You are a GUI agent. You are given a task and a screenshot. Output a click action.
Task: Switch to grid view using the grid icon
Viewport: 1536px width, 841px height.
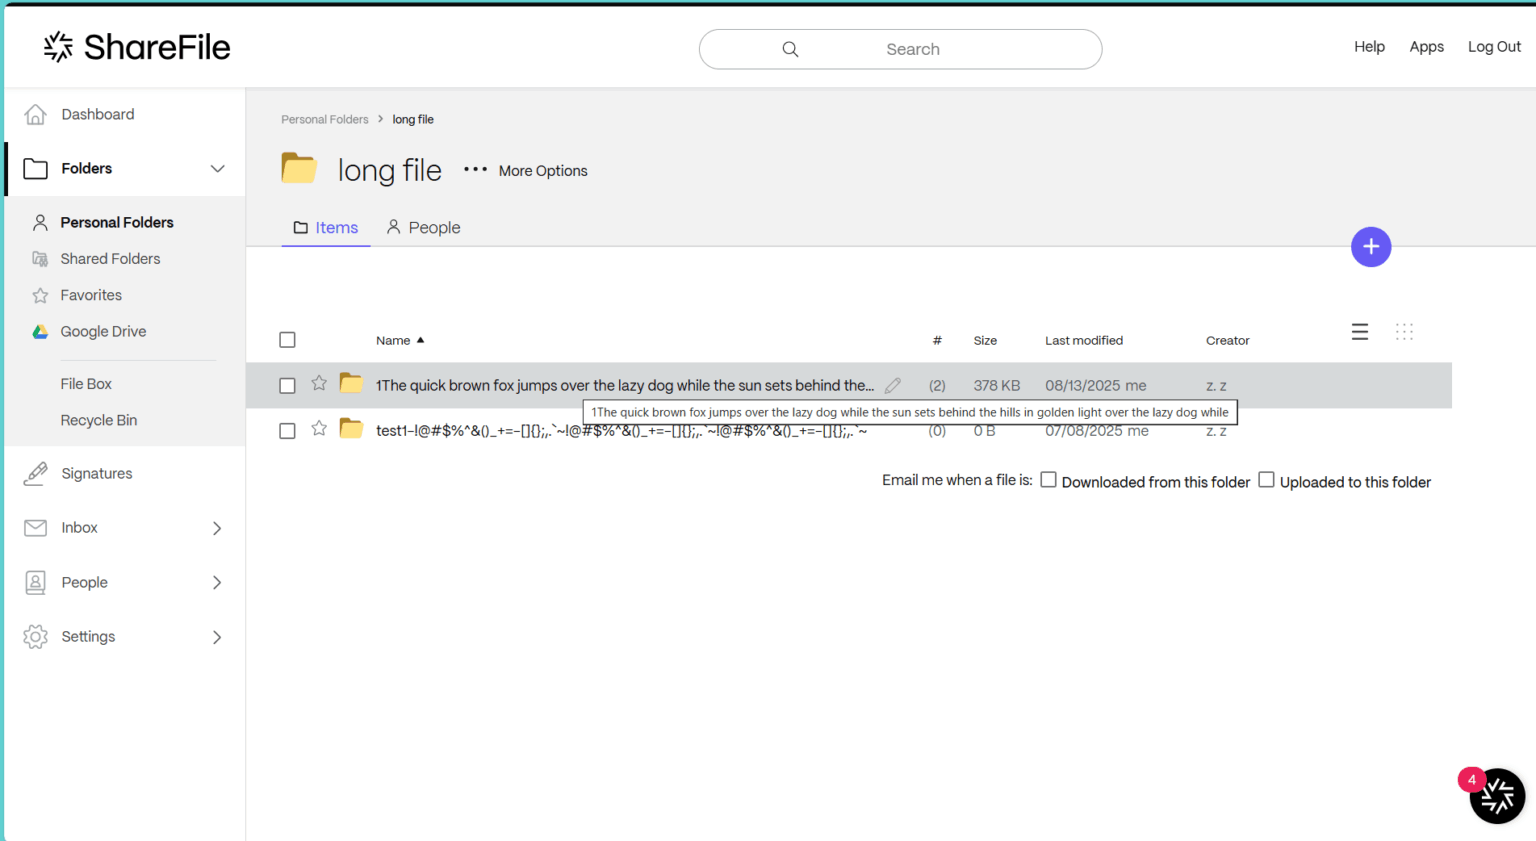point(1404,331)
